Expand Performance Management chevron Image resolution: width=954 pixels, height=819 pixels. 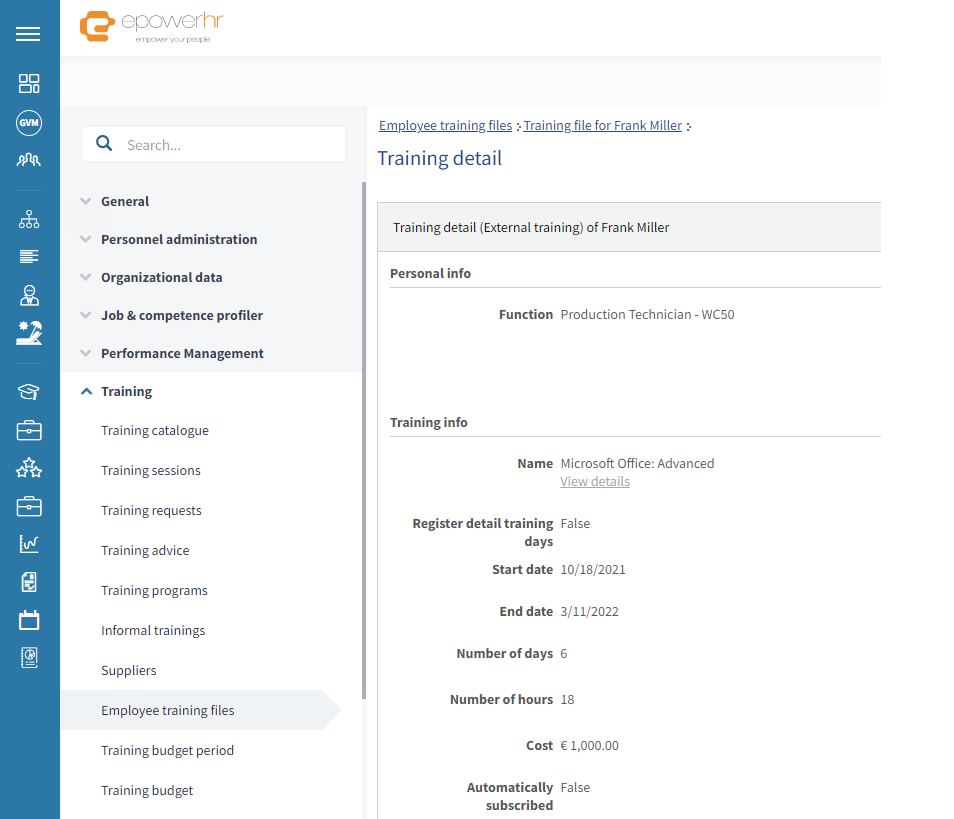[86, 353]
